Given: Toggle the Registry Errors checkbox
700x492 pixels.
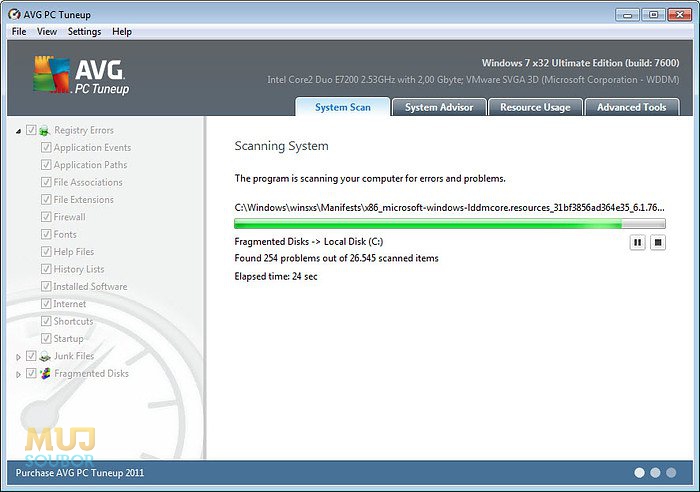Looking at the screenshot, I should pyautogui.click(x=31, y=130).
